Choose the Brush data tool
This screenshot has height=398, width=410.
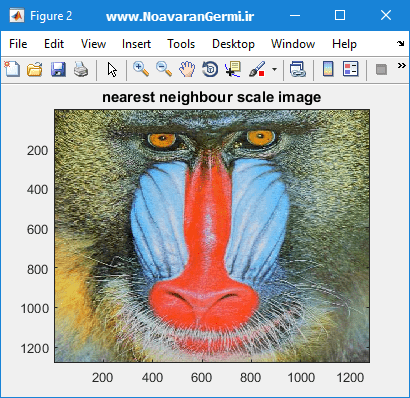point(257,69)
